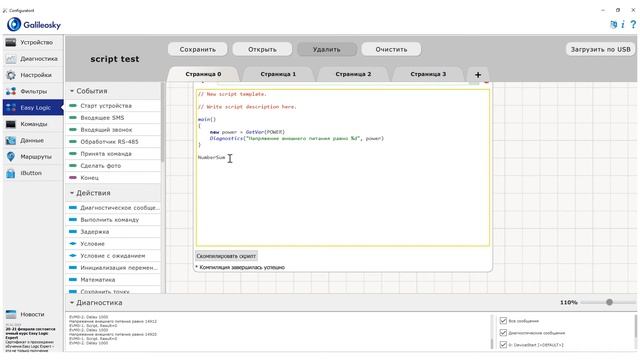Toggle the Все сообщения checkbox
Image resolution: width=640 pixels, height=360 pixels.
[503, 321]
